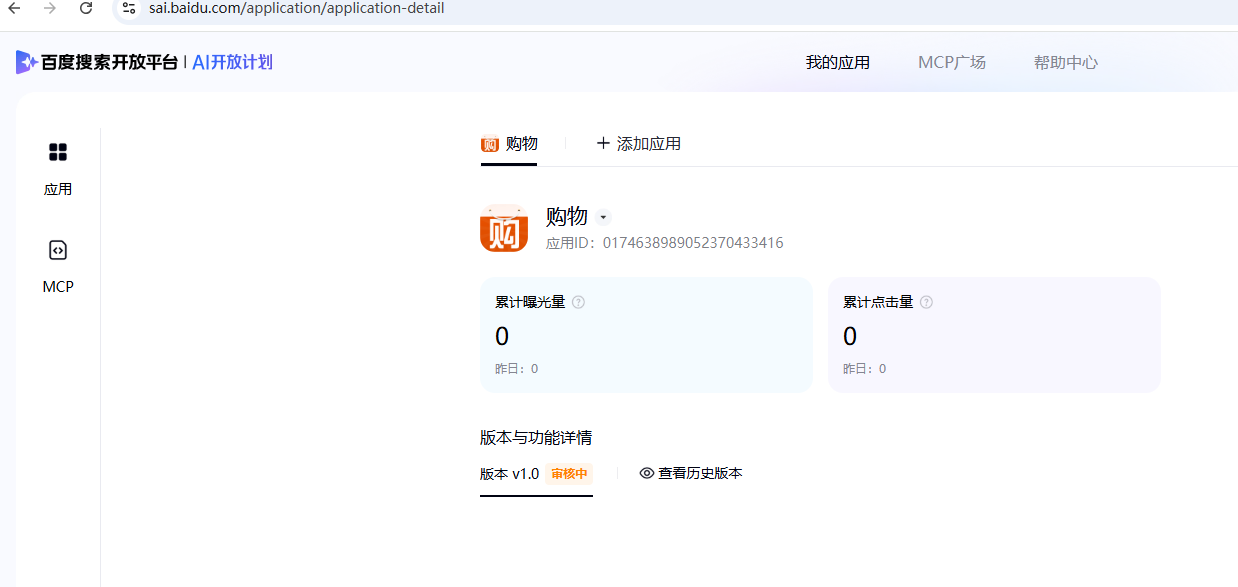Select the sai.baidu.com URL in the address bar
Screen dimensions: 1238x587
(x=297, y=8)
